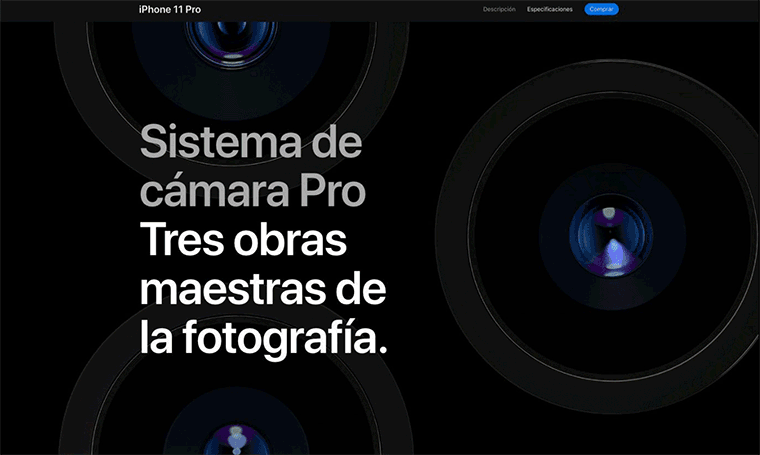Click the blue Comprar button

click(601, 9)
